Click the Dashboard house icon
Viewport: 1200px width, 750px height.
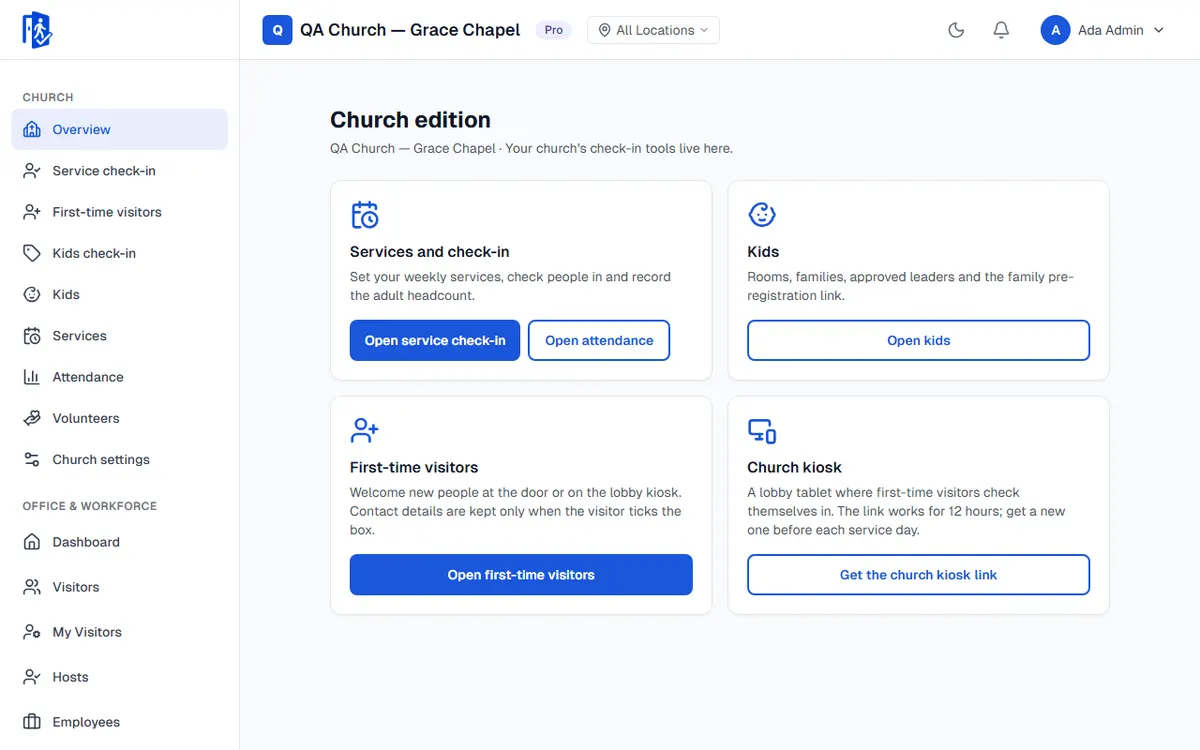coord(32,542)
